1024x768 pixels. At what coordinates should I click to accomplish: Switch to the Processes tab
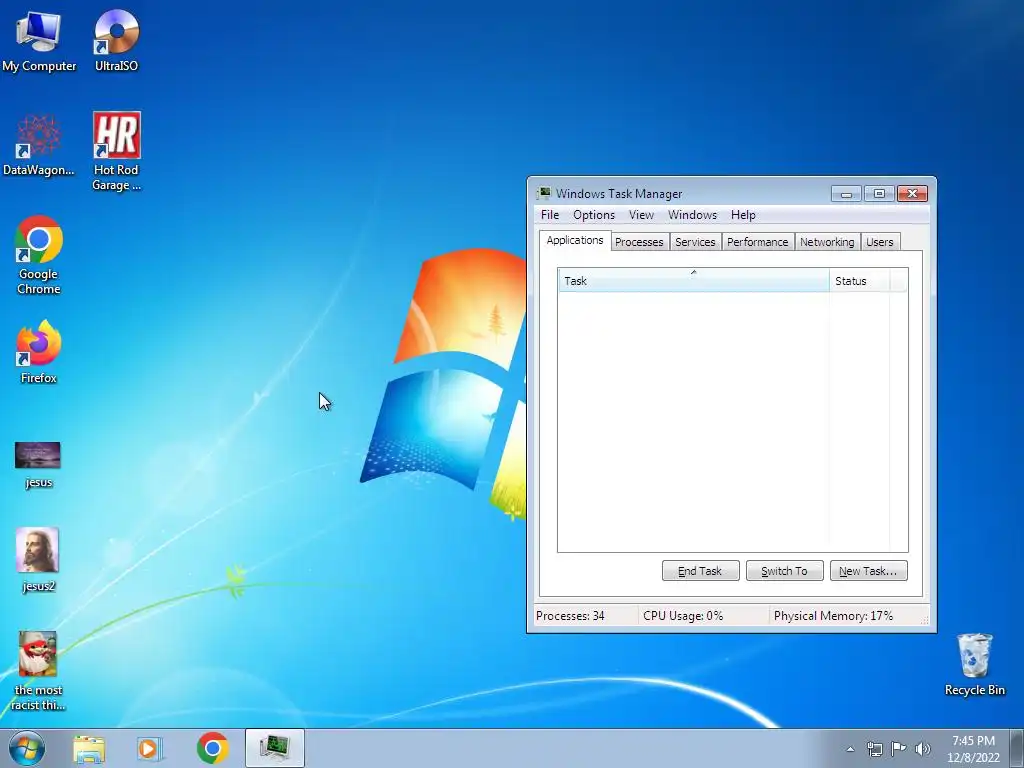point(639,242)
